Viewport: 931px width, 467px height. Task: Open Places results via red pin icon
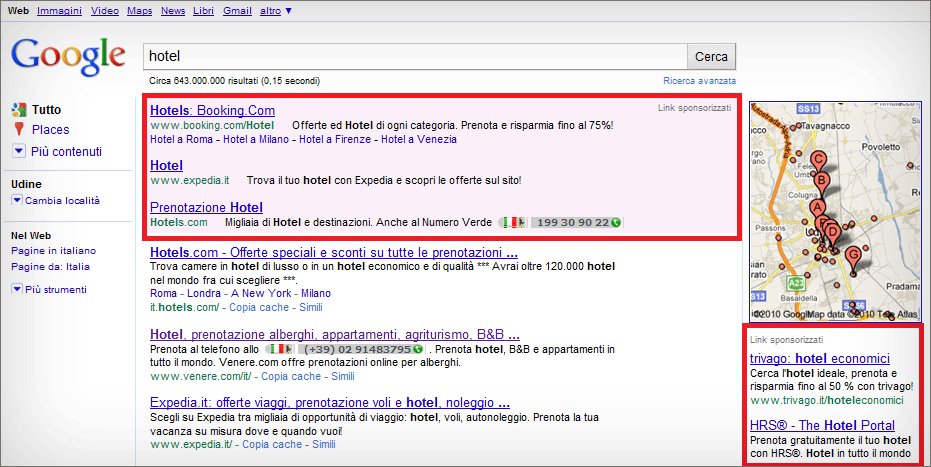19,129
